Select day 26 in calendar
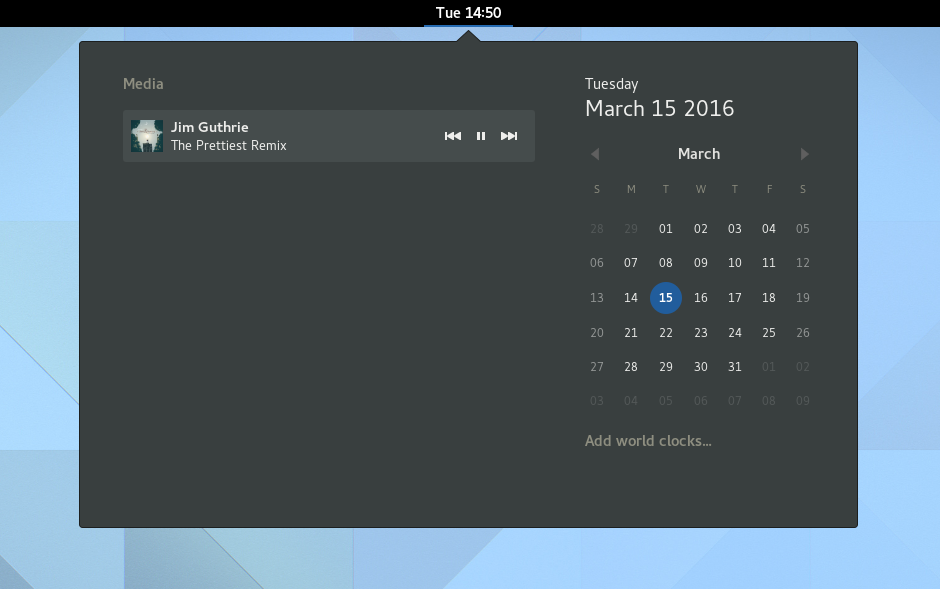The height and width of the screenshot is (589, 940). 803,333
